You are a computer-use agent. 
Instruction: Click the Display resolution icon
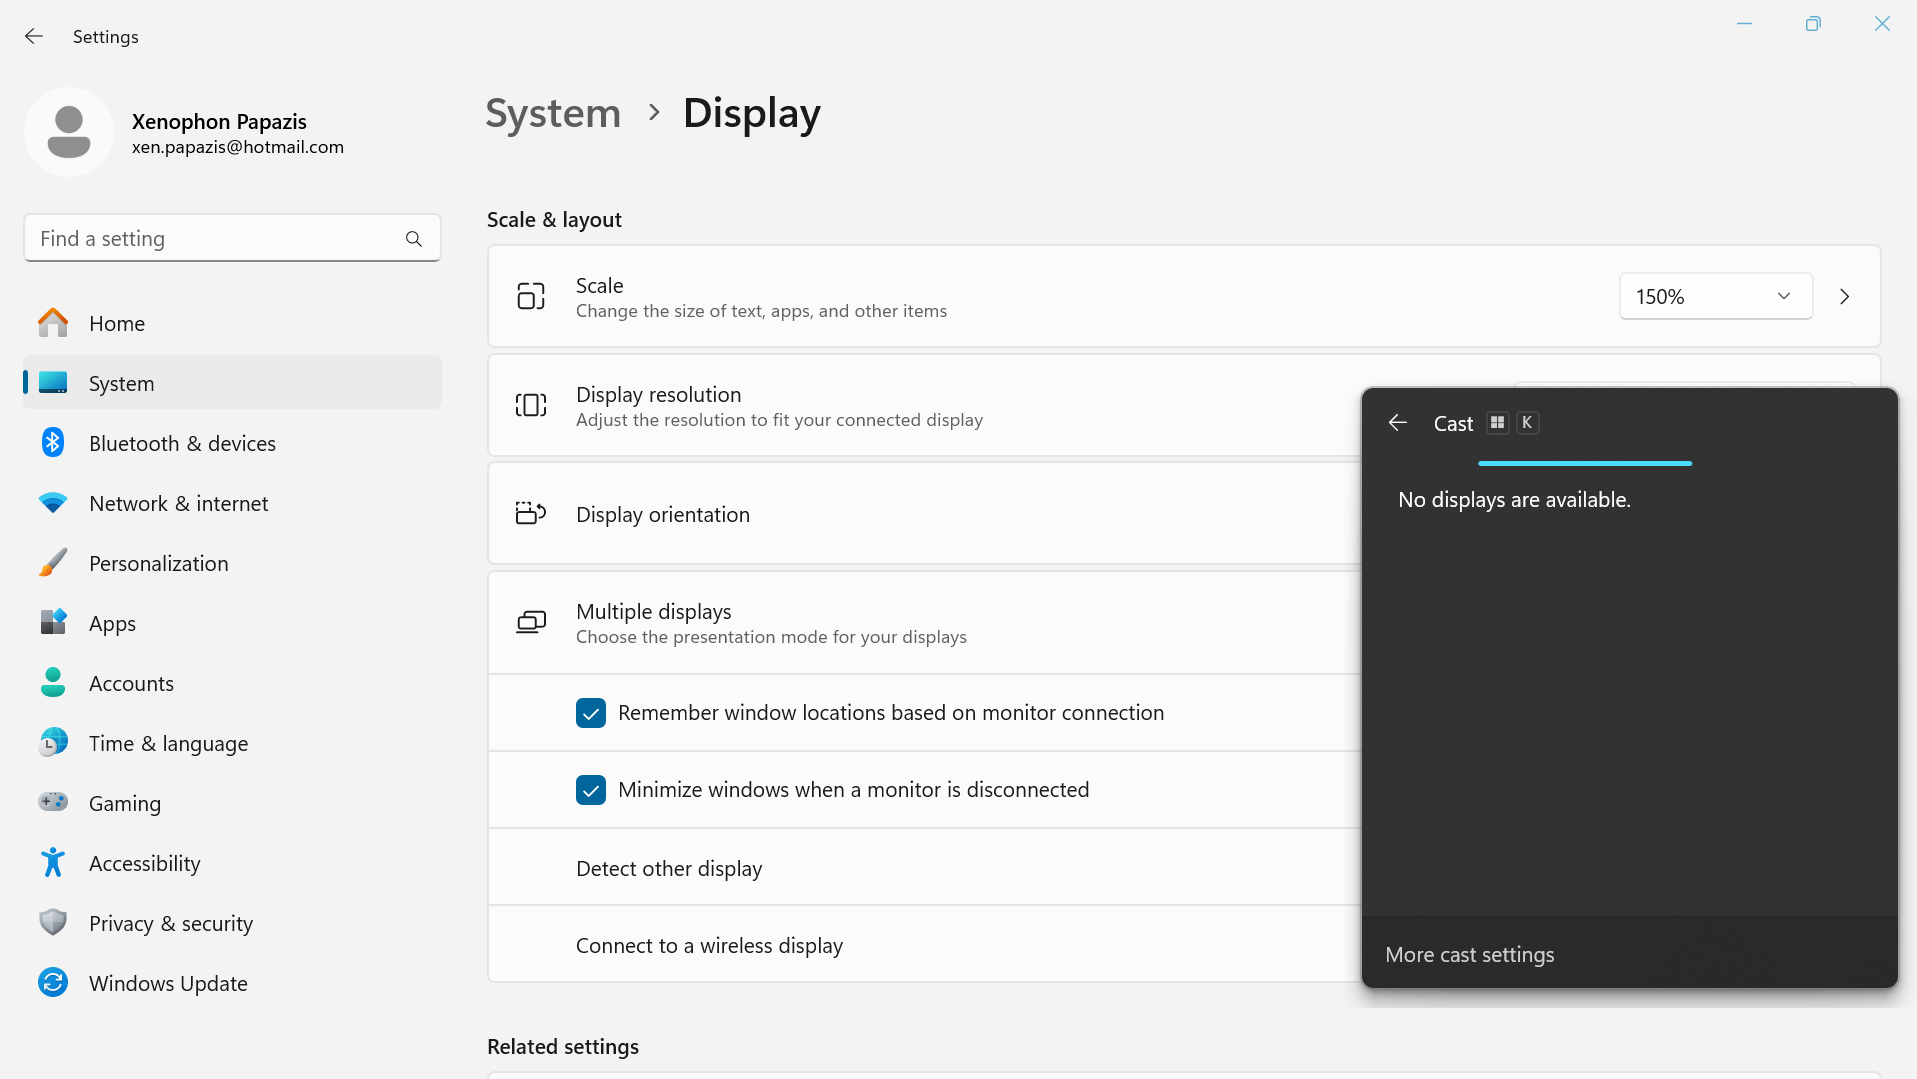(531, 405)
